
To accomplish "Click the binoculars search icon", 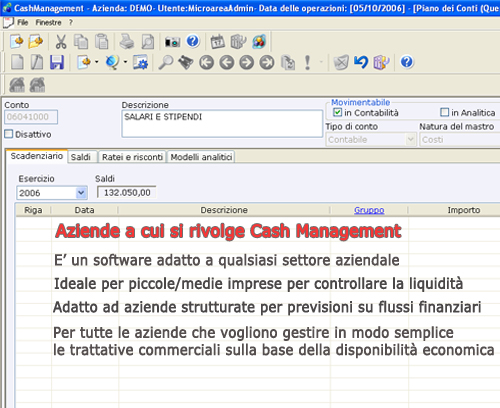I will [186, 62].
